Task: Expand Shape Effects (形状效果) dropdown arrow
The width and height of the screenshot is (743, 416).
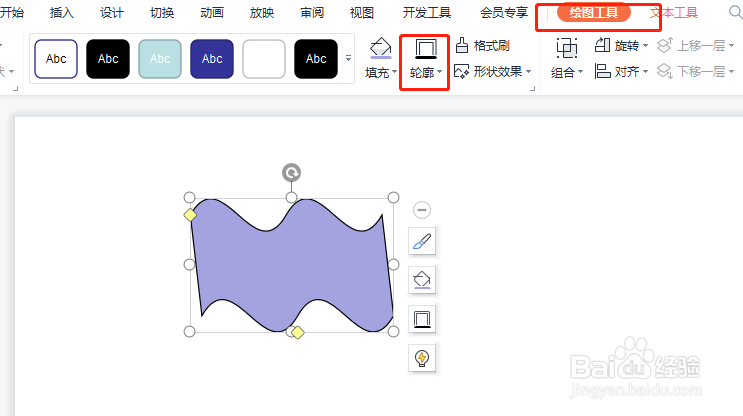Action: 528,72
